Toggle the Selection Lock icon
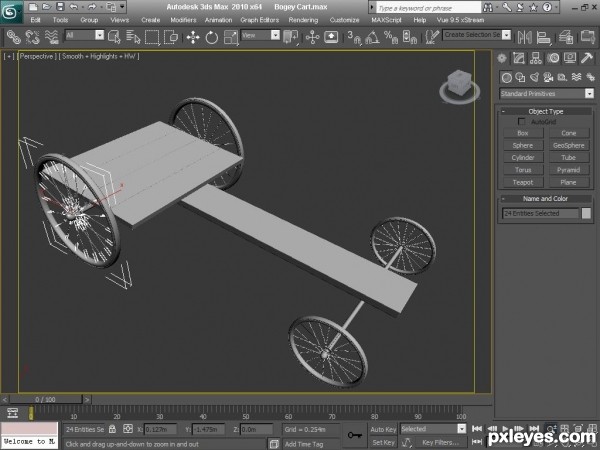Image resolution: width=600 pixels, height=450 pixels. point(112,429)
